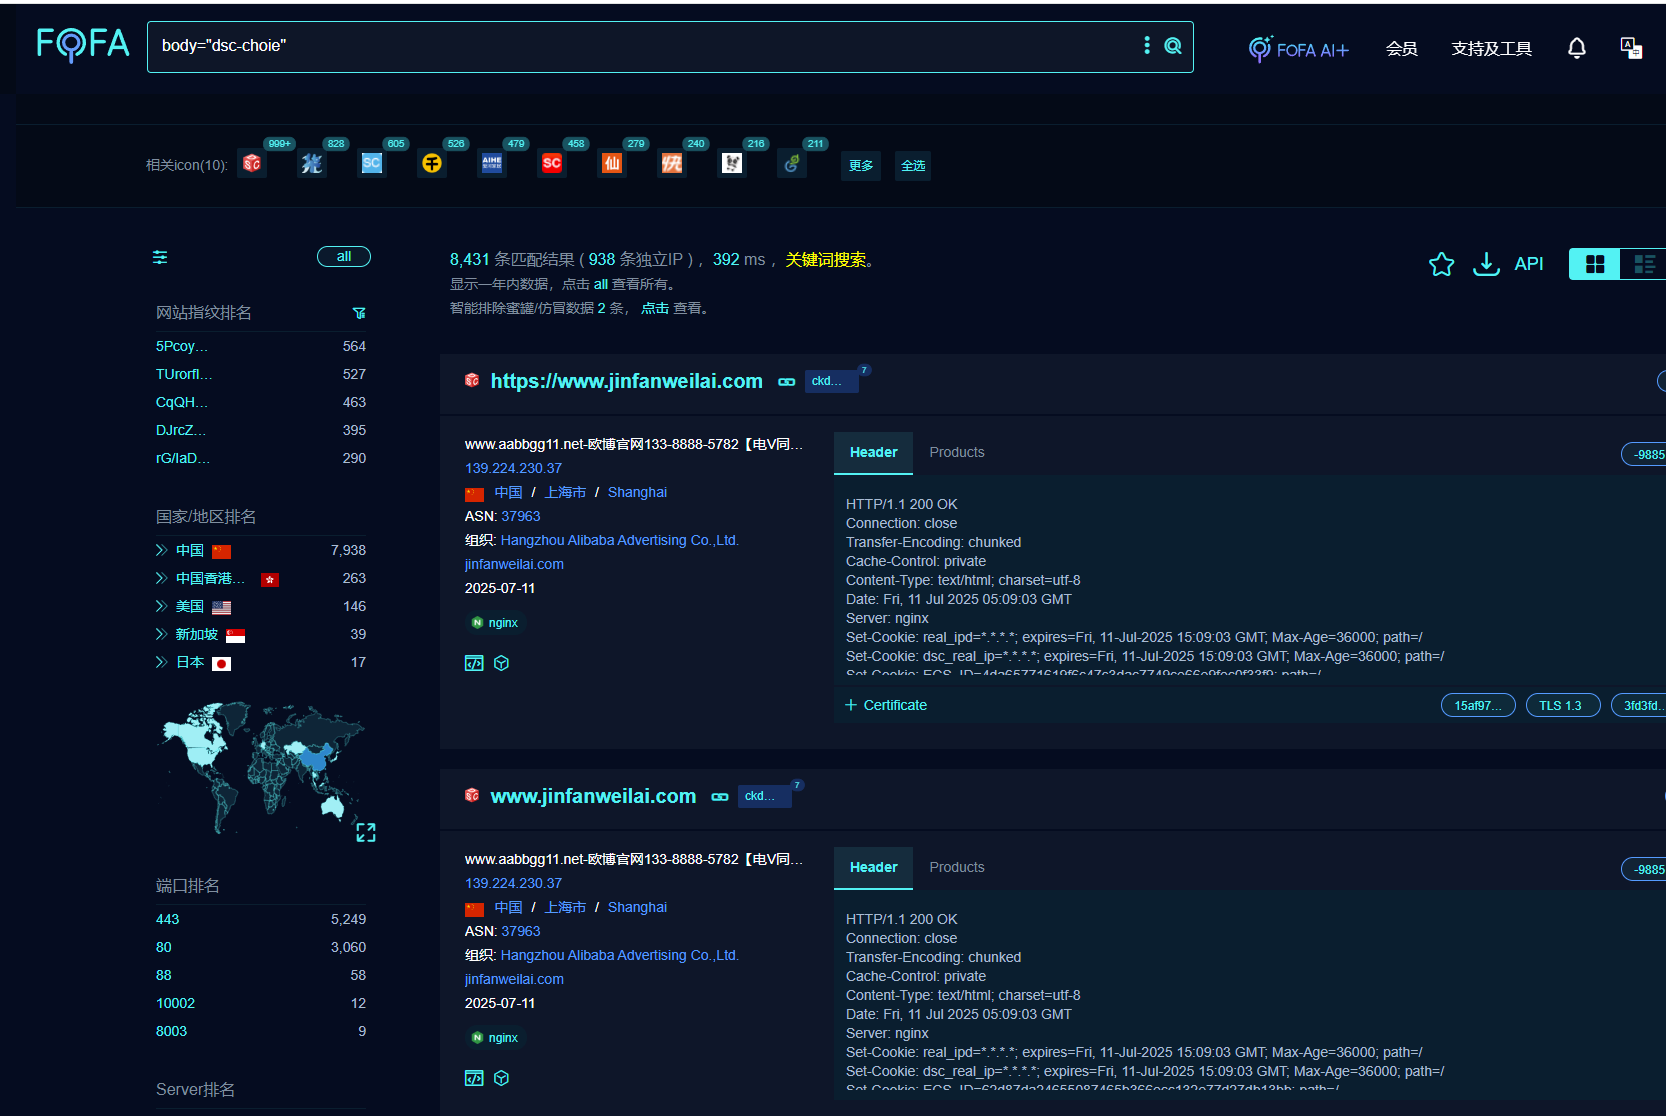Select the red SC icon with 458 badge

[x=552, y=163]
